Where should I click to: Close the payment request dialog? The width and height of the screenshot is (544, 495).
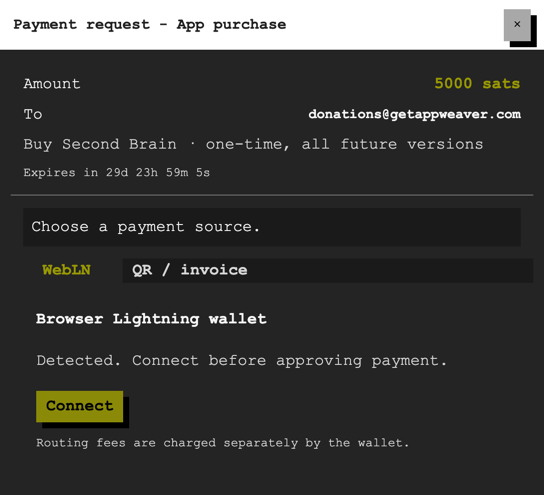pos(517,25)
